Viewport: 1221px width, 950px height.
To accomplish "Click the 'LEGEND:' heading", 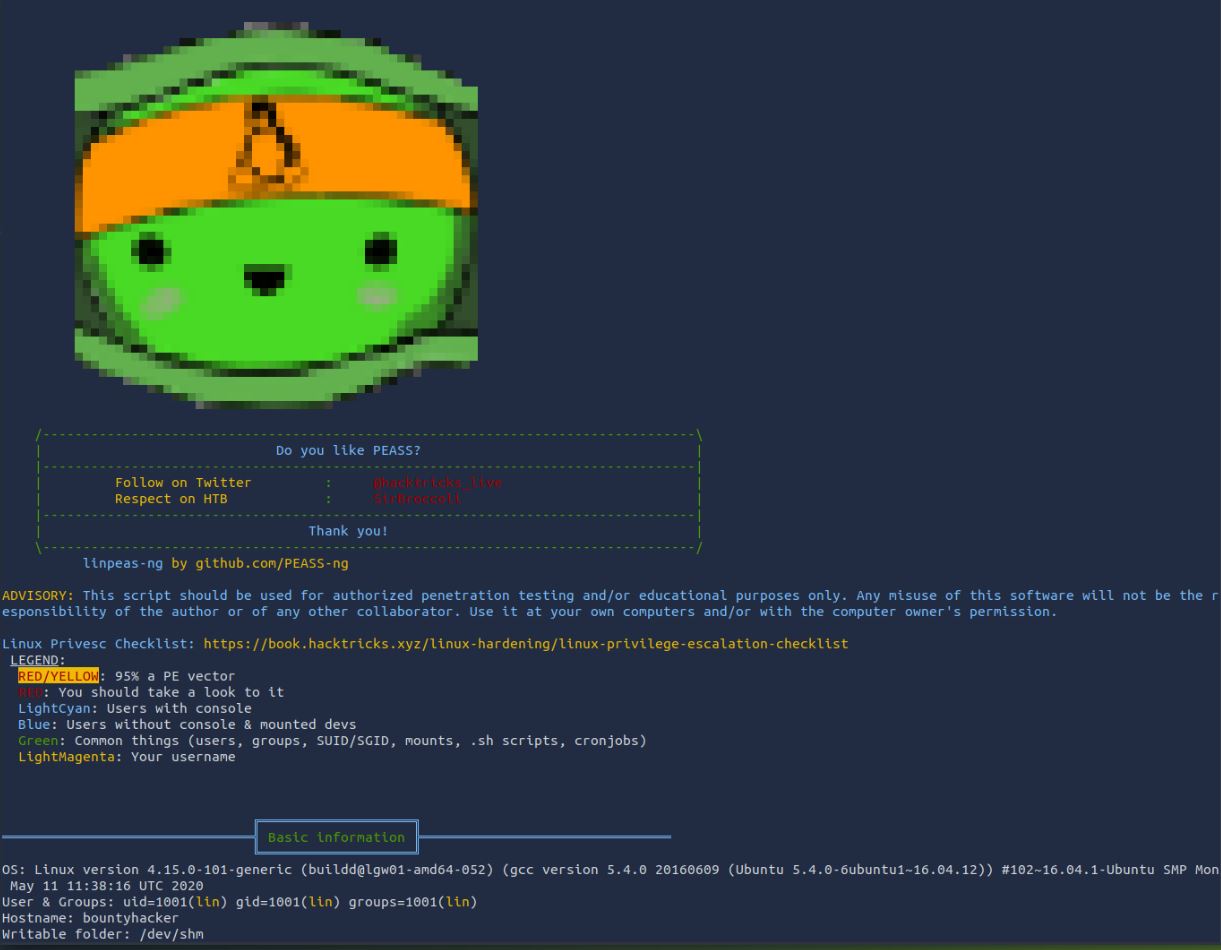I will click(x=38, y=660).
